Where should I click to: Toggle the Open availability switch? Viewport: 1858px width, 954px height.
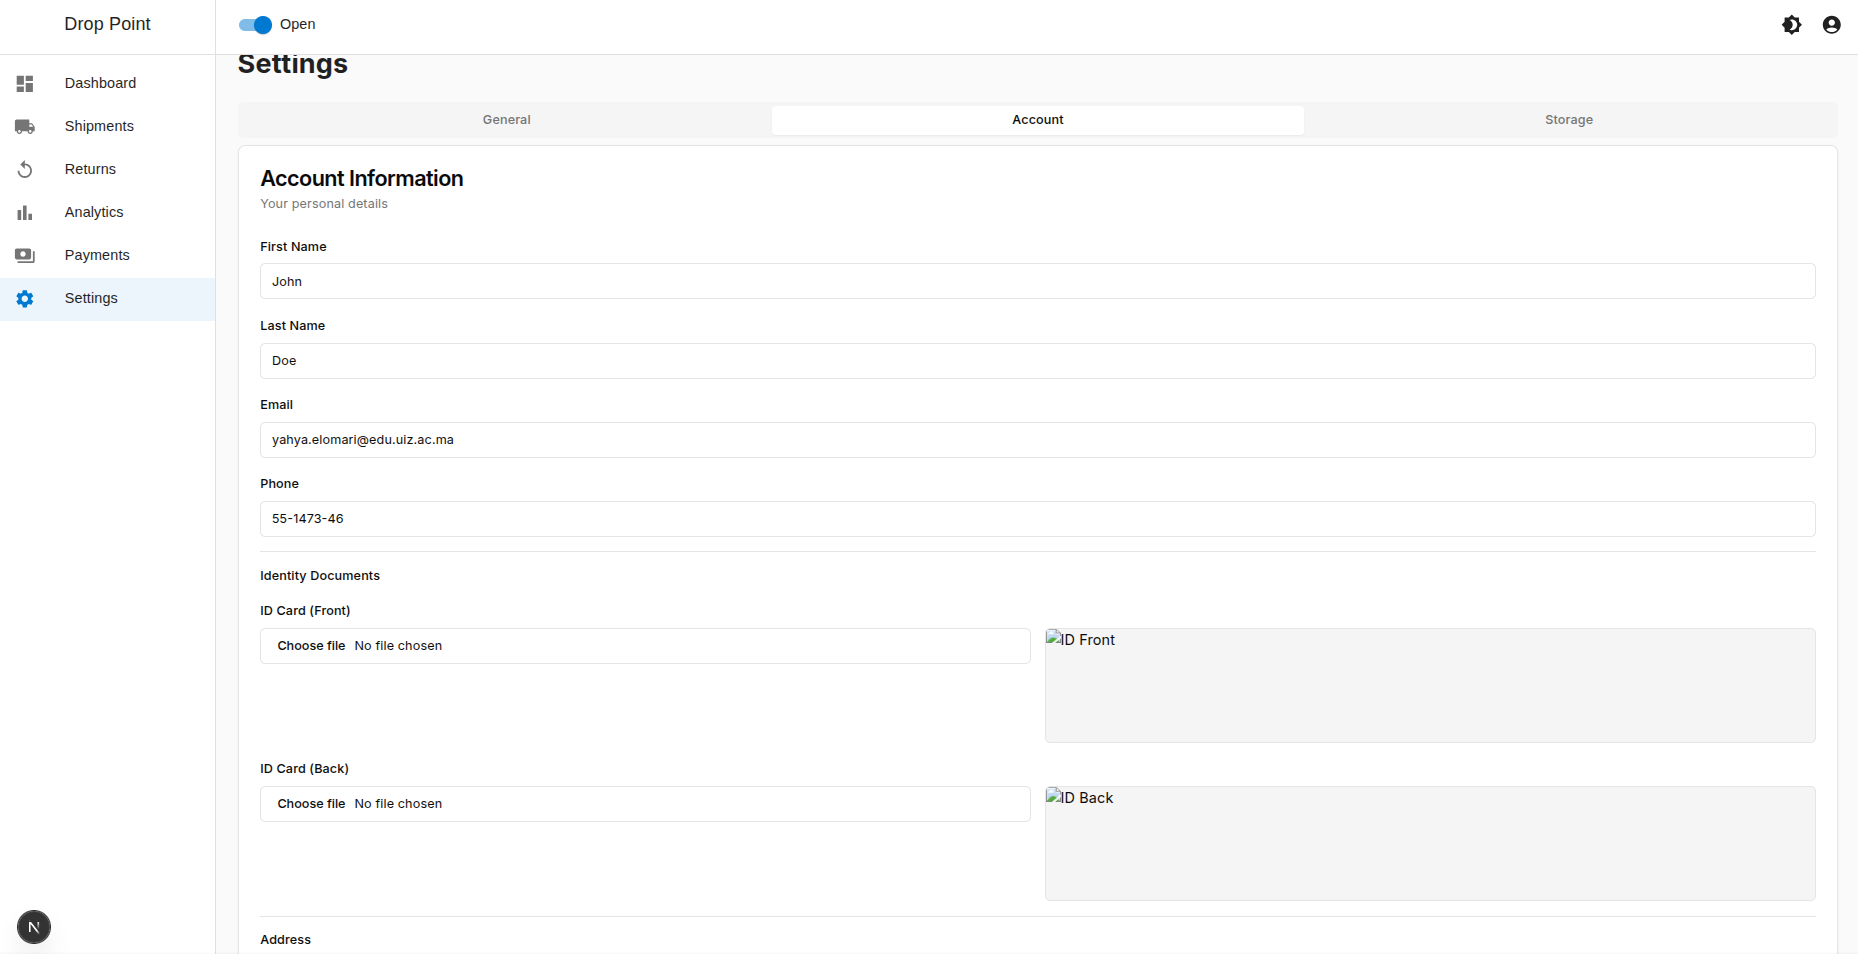point(254,25)
